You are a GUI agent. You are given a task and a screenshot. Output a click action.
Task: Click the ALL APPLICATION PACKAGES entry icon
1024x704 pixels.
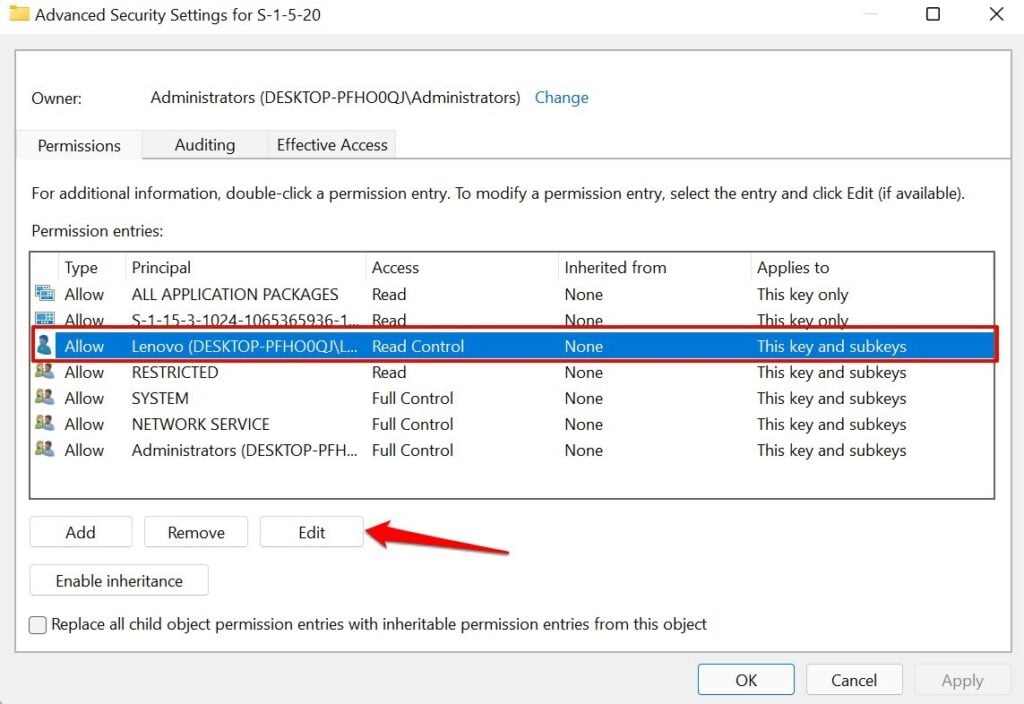coord(44,294)
